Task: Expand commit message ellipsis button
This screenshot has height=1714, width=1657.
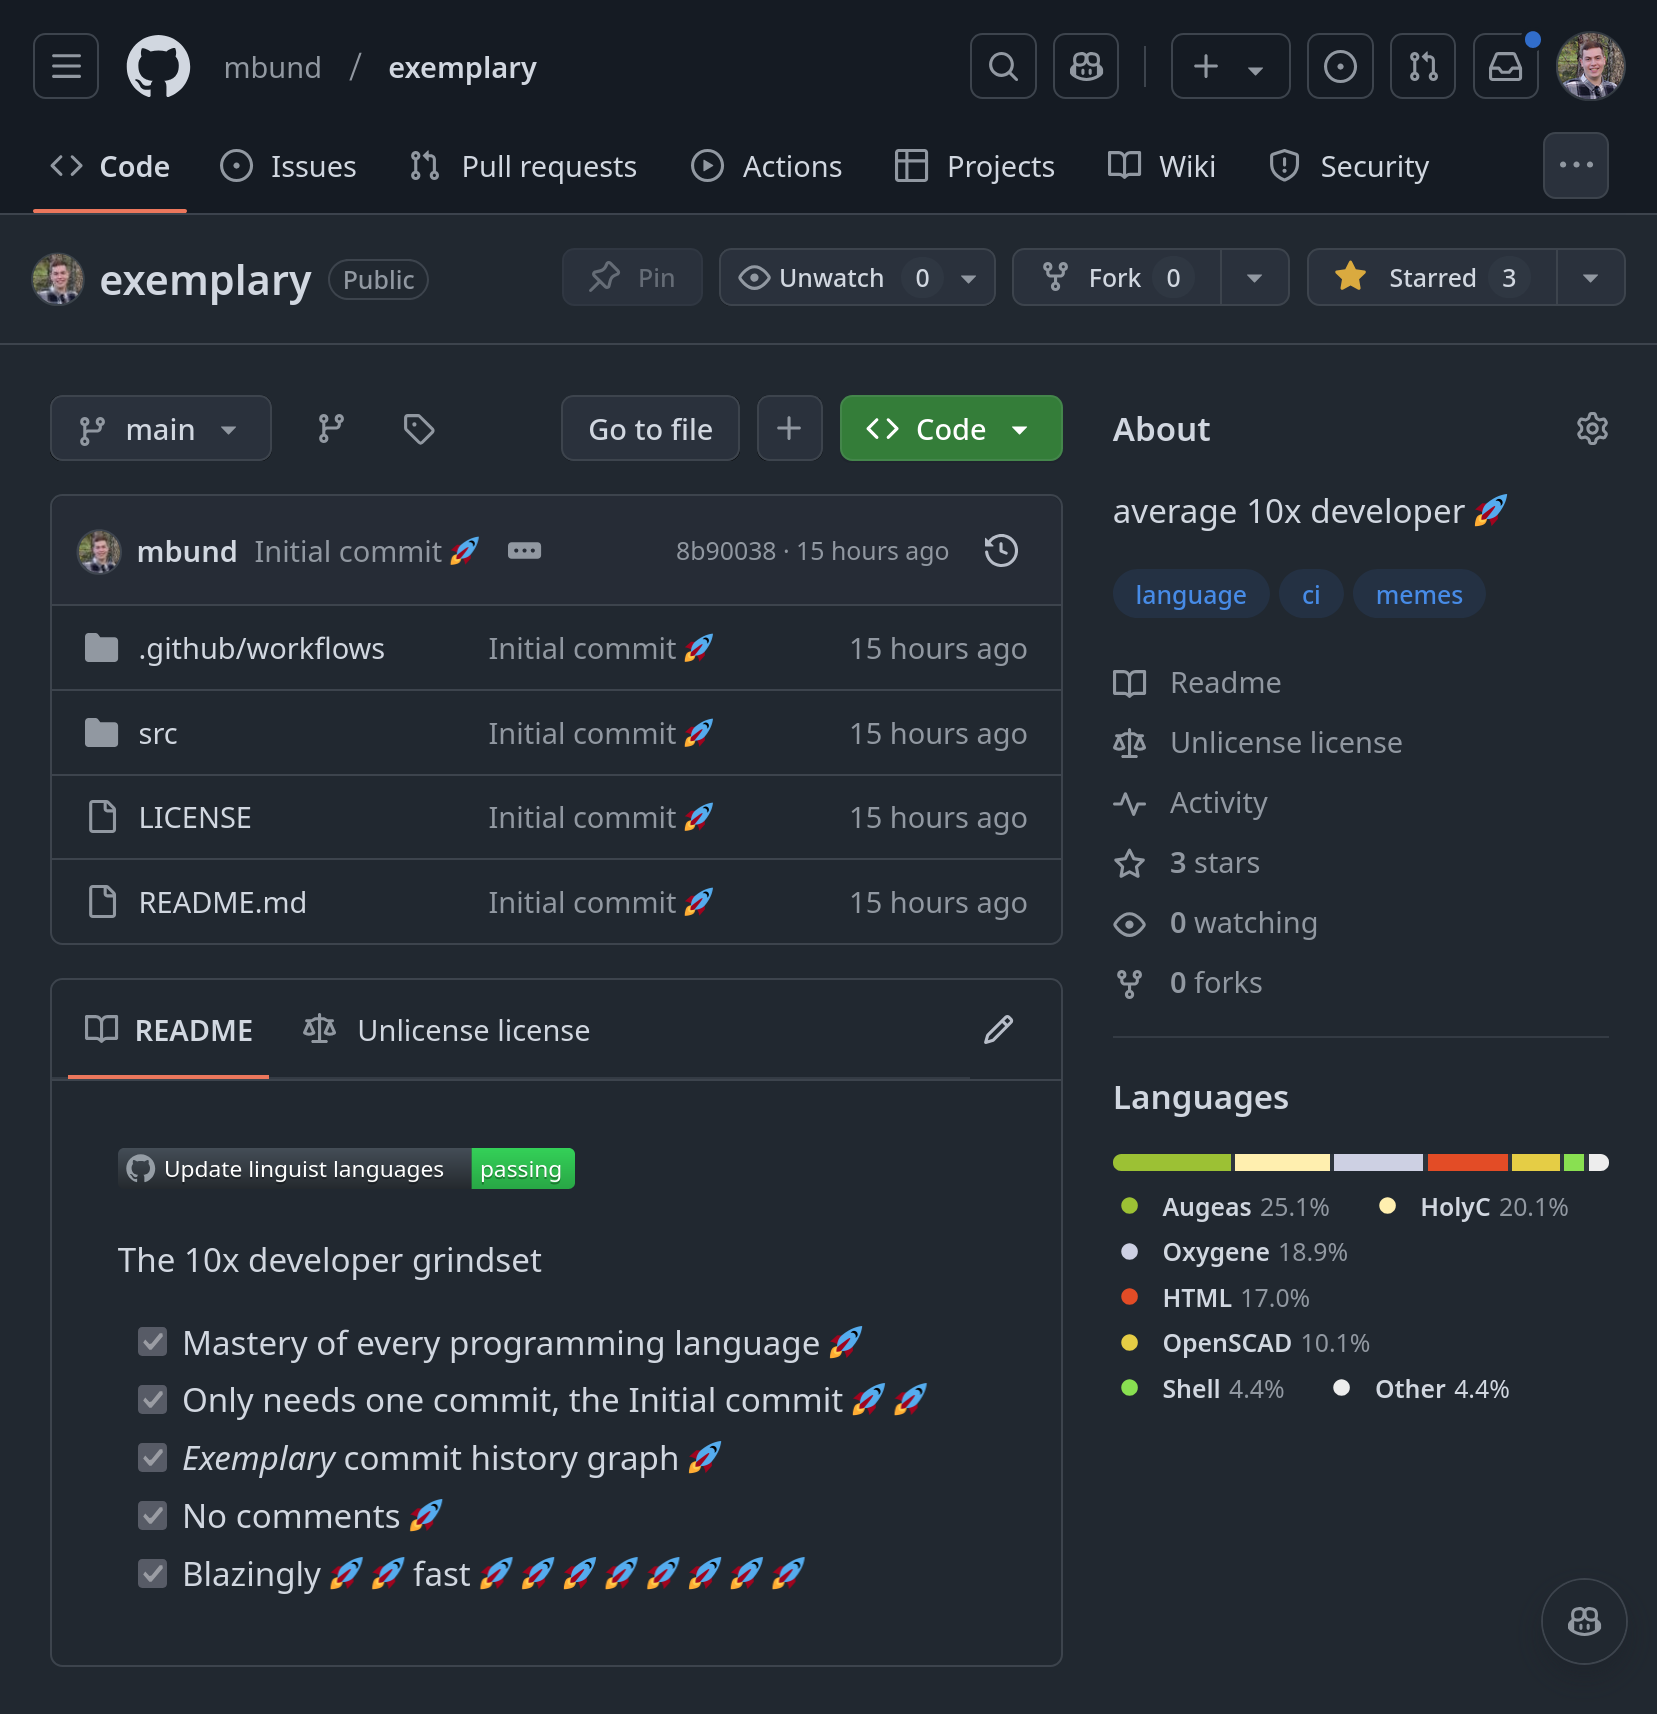Action: click(x=524, y=551)
